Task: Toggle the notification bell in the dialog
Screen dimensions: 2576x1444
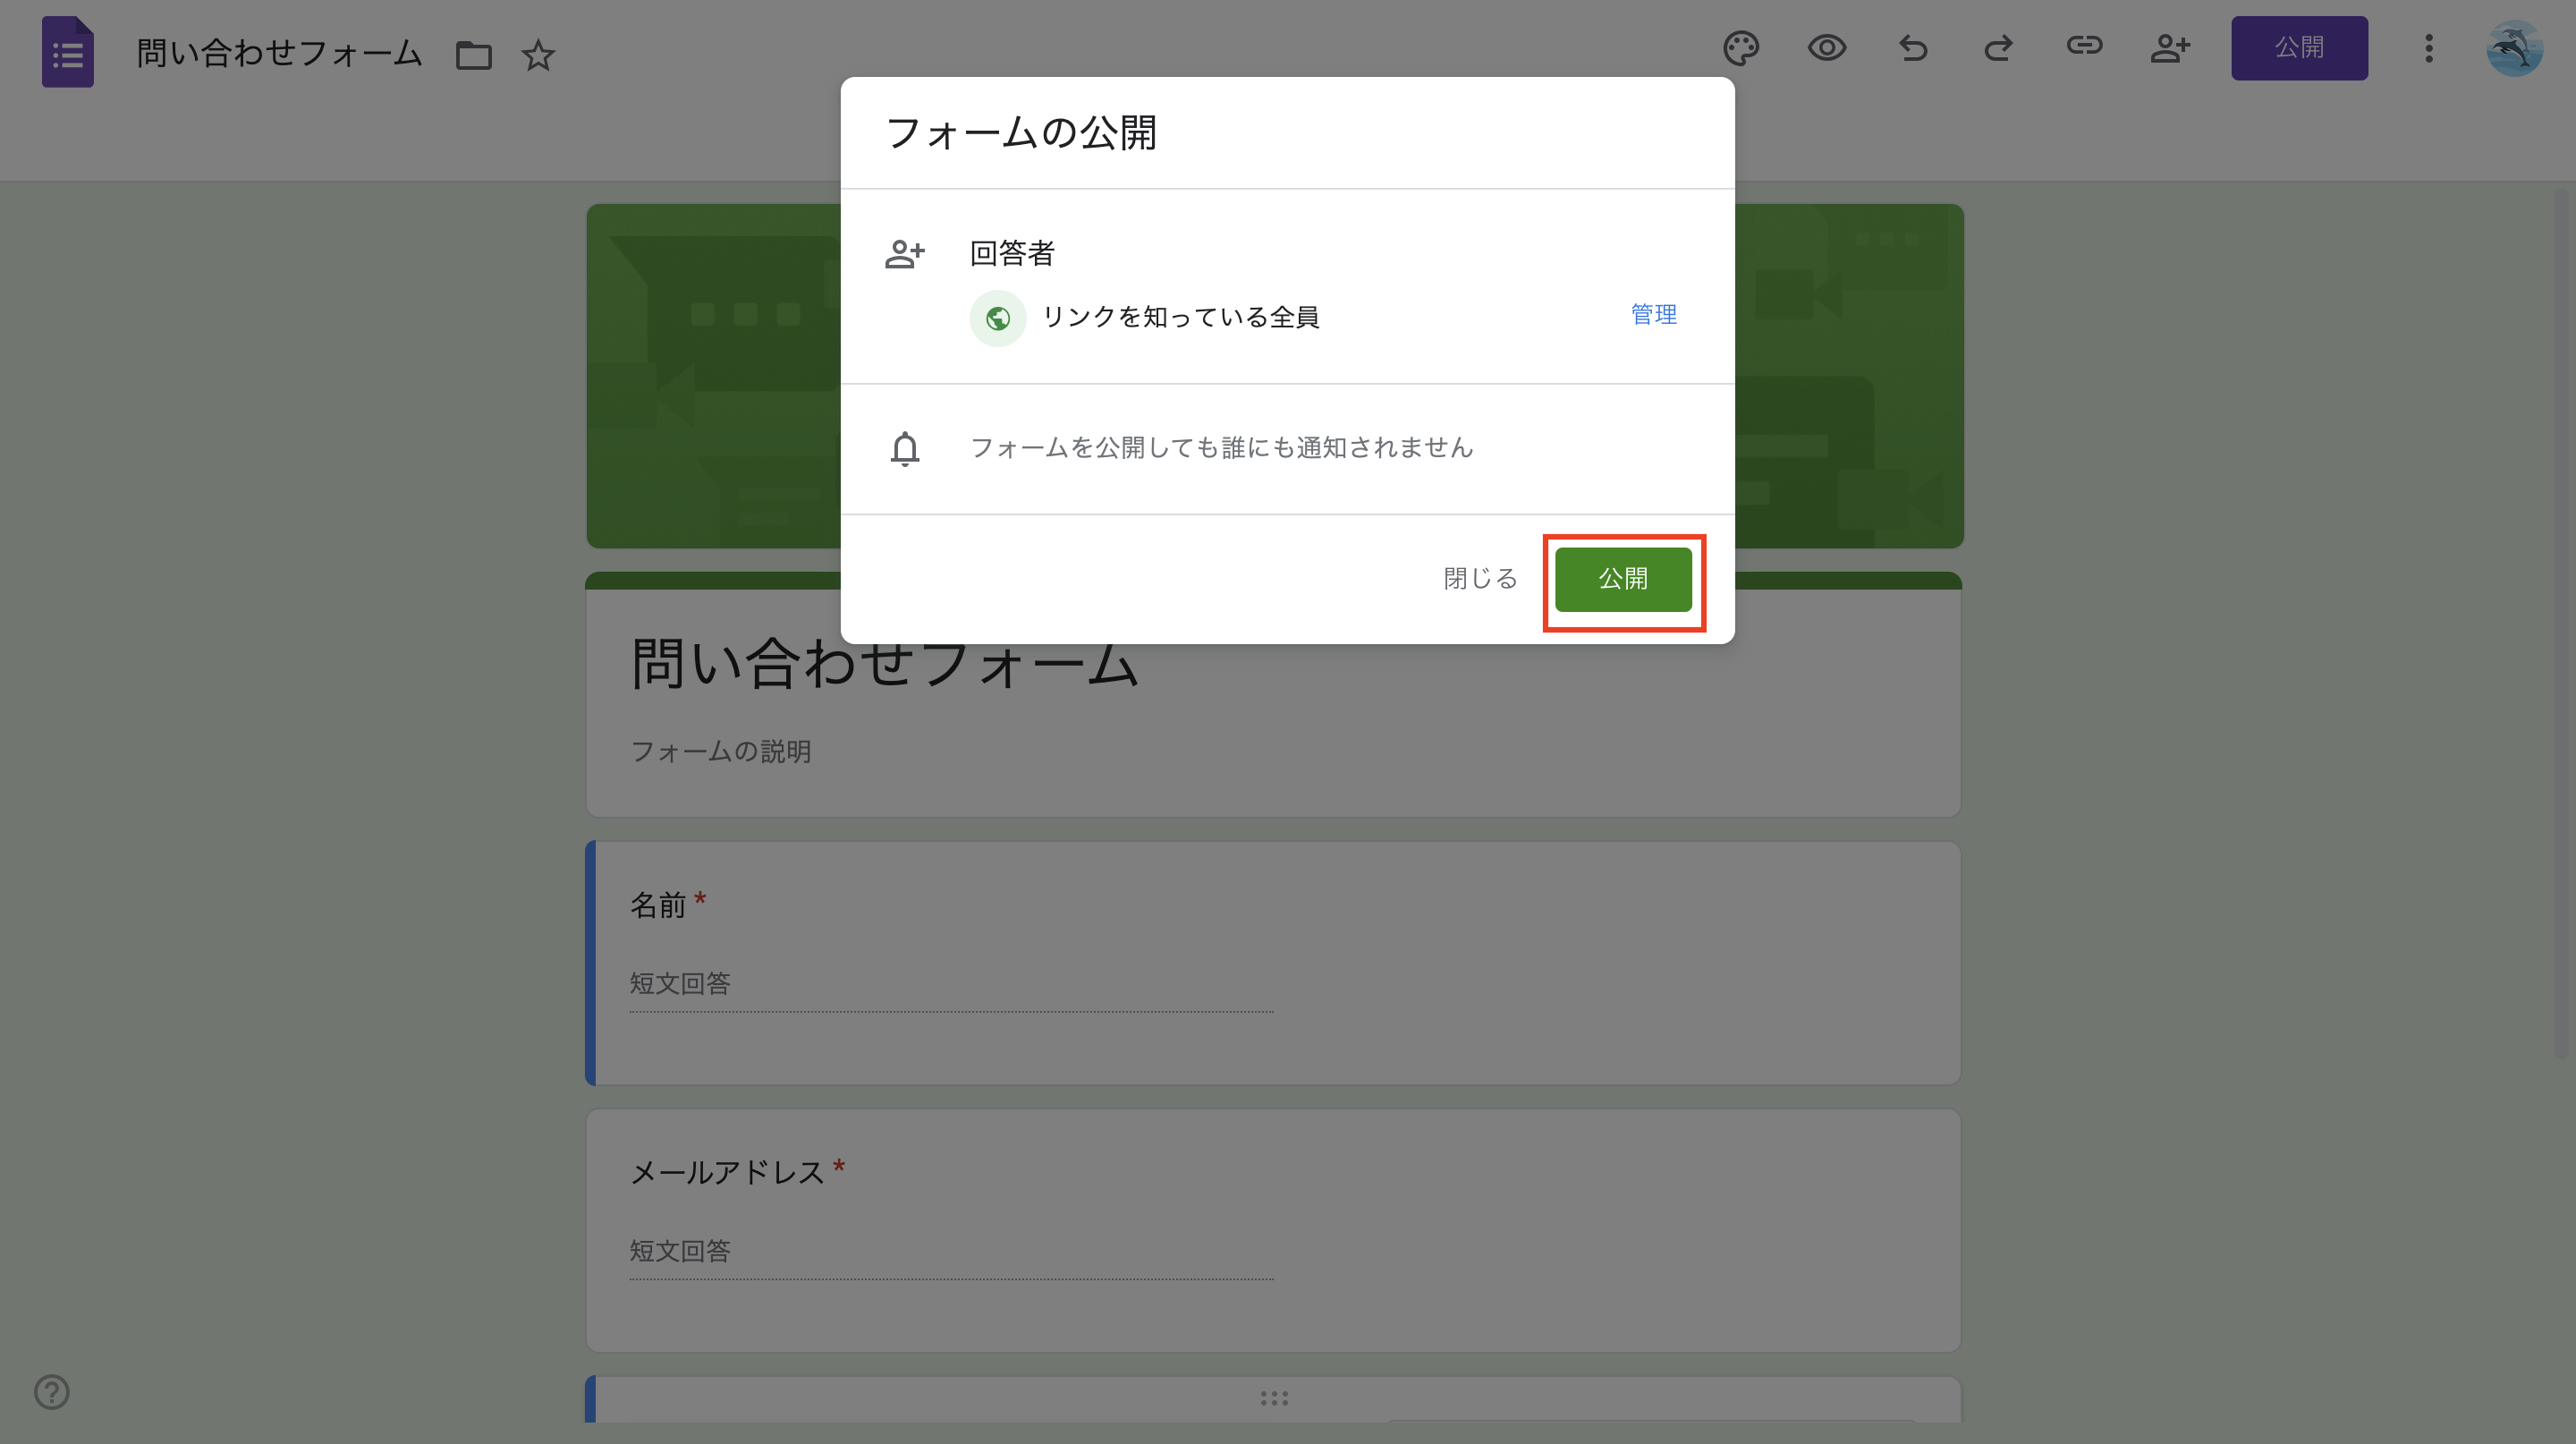Action: tap(905, 449)
